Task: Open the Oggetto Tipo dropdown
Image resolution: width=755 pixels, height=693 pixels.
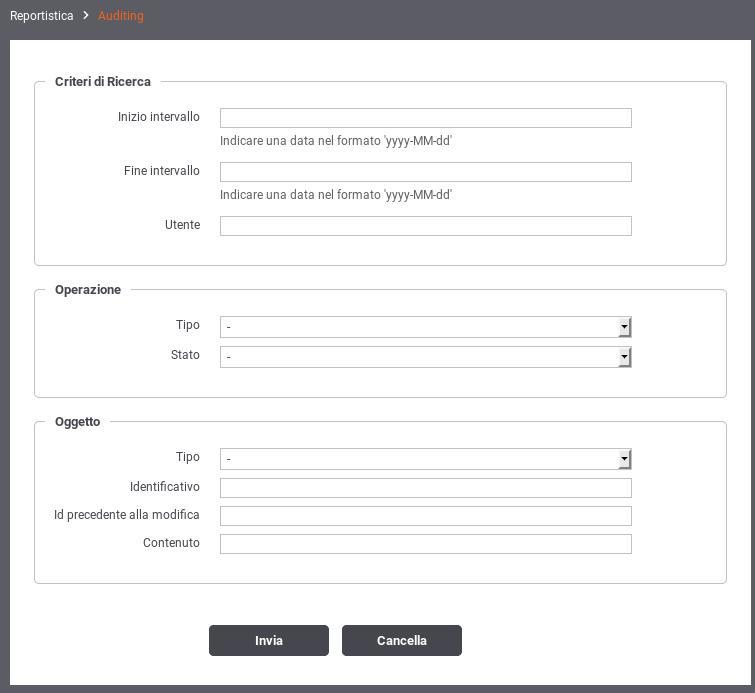Action: (426, 459)
